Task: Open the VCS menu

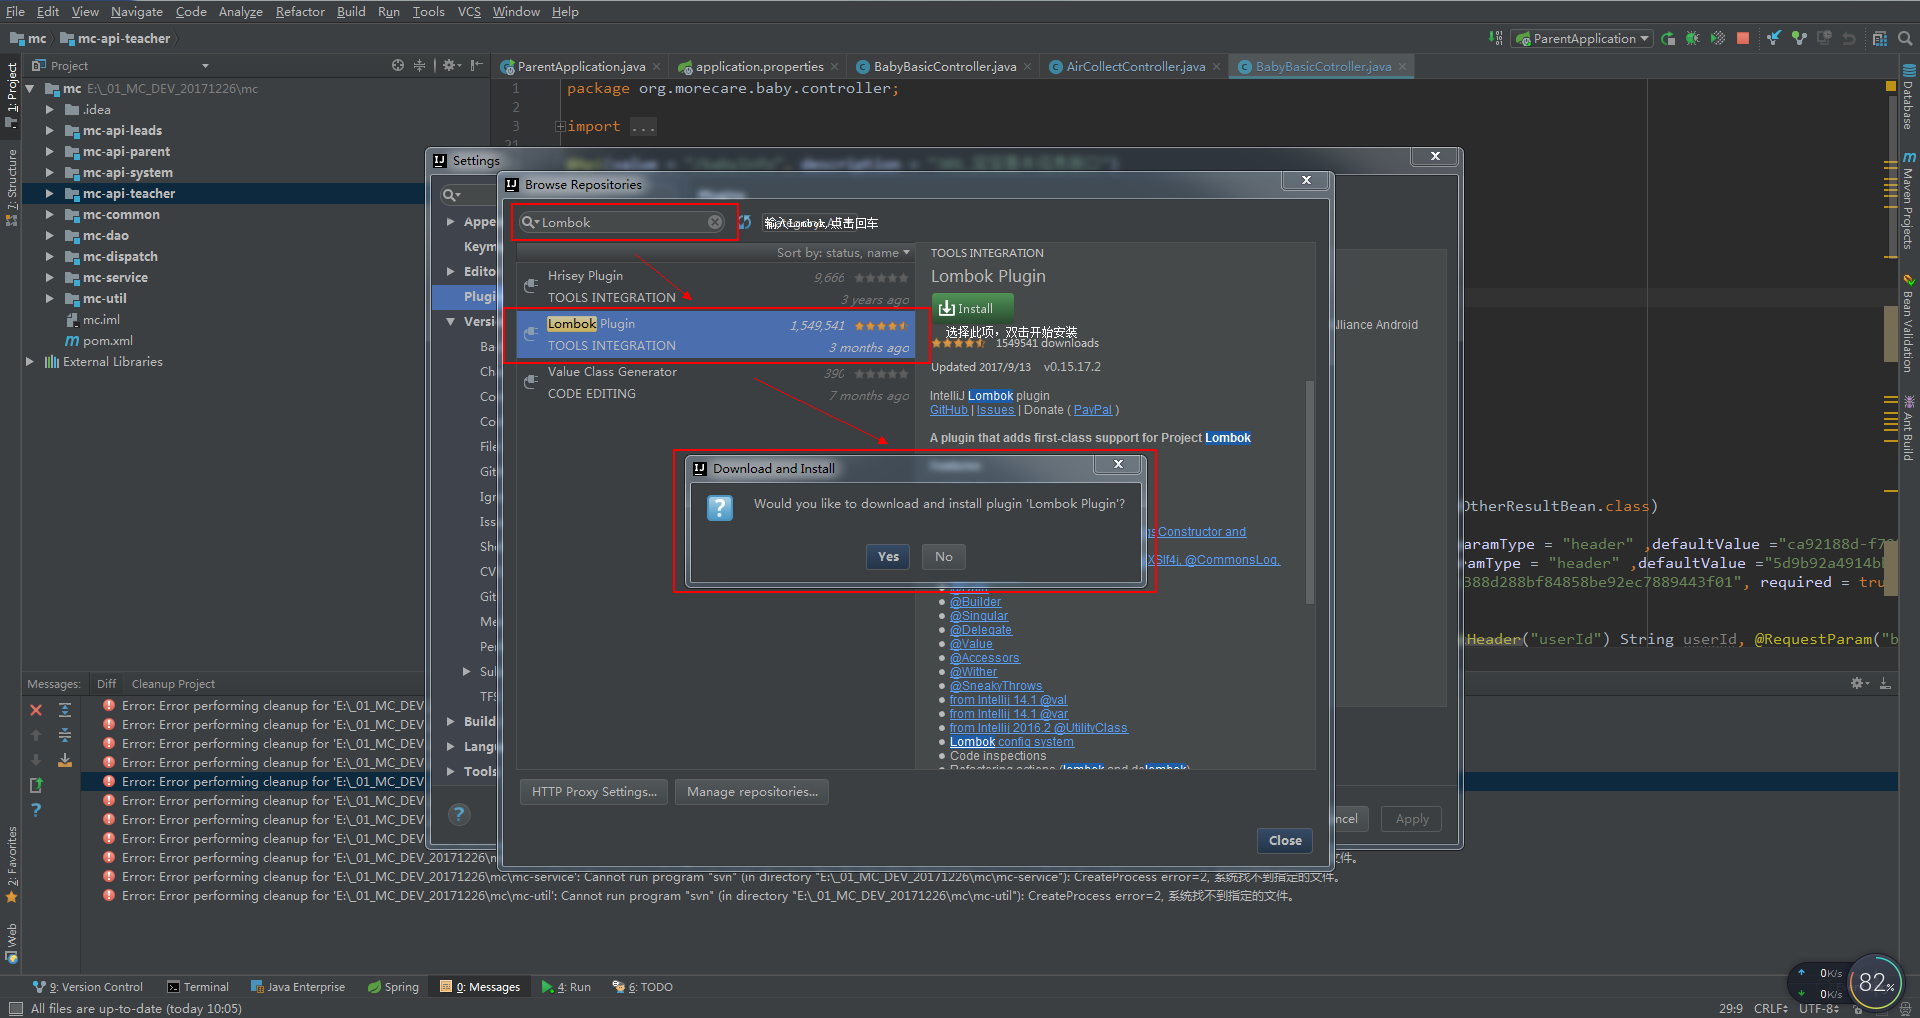Action: (469, 11)
